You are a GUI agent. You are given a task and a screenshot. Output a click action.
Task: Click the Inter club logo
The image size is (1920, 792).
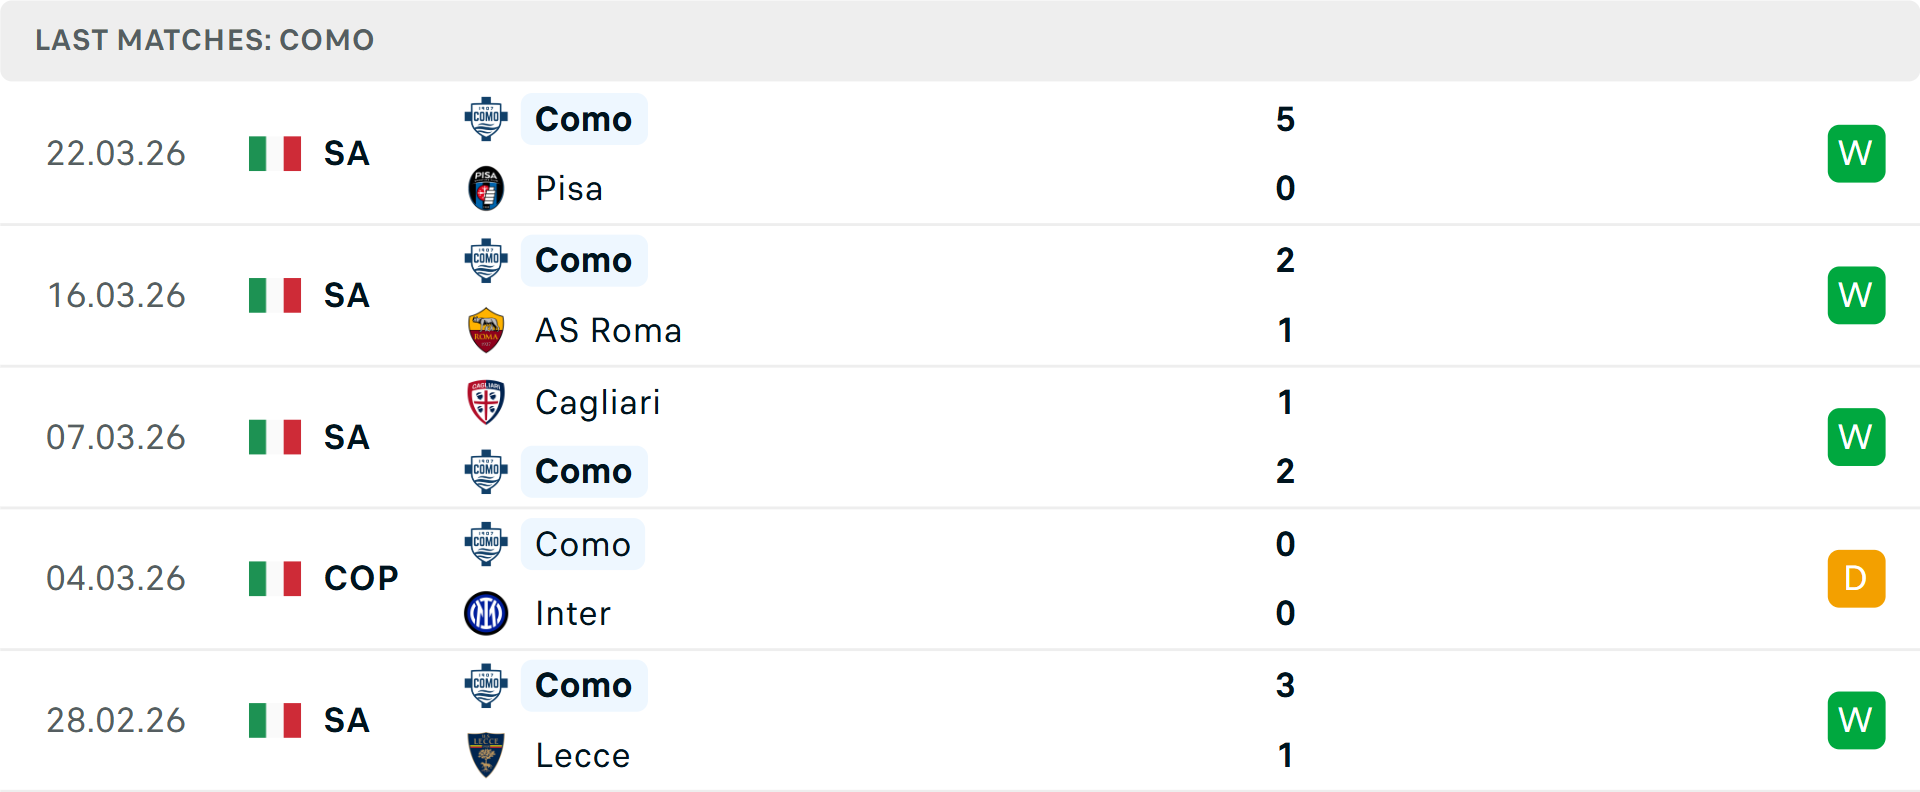tap(486, 613)
